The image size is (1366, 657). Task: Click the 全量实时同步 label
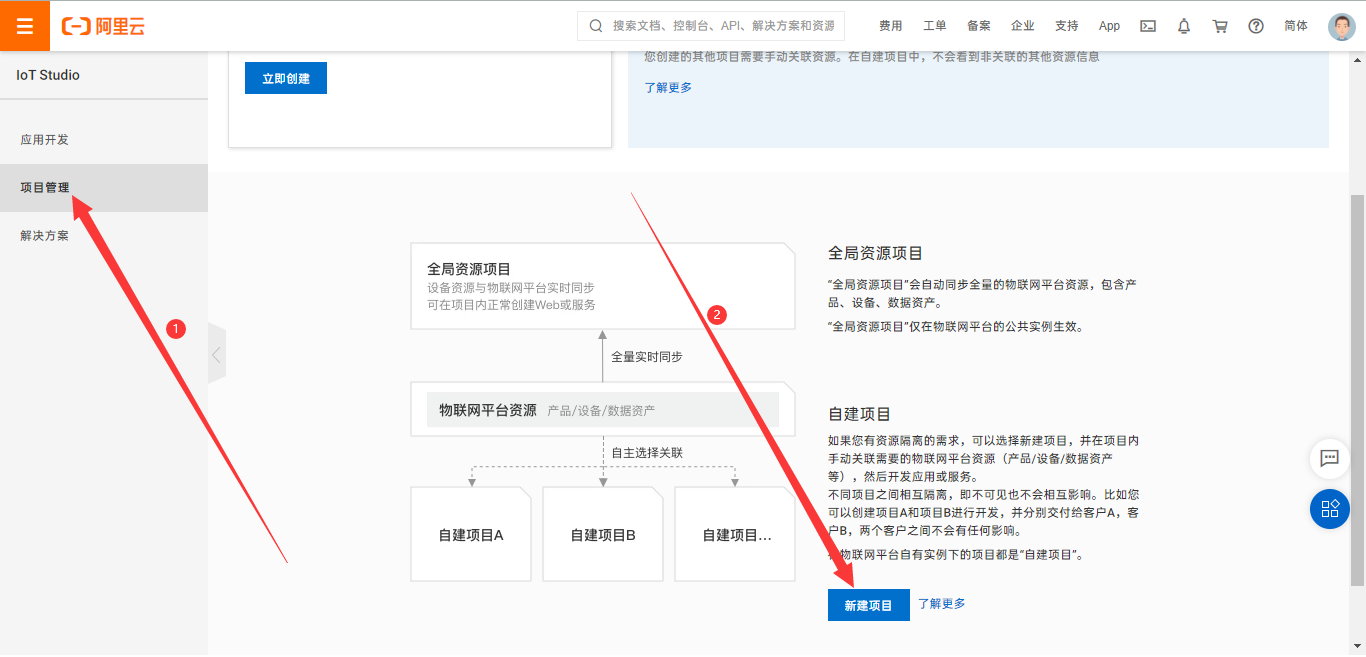[x=647, y=357]
